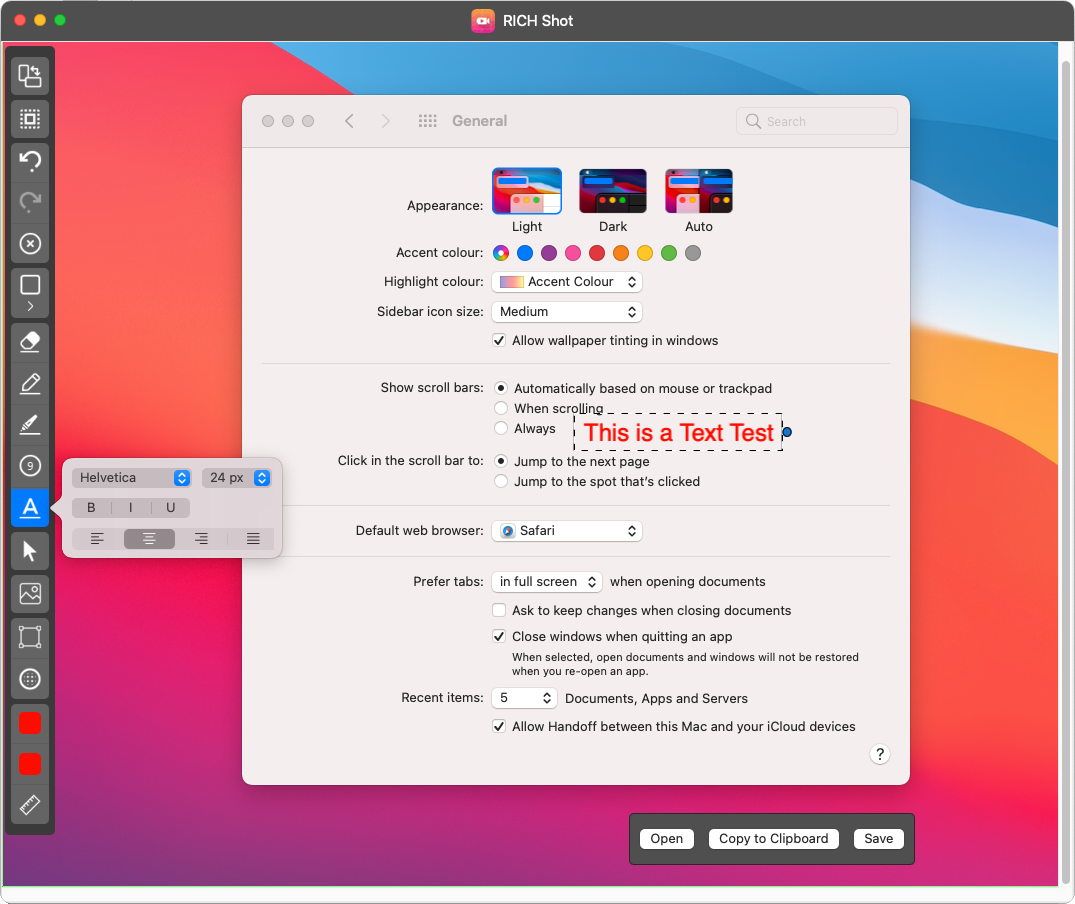Viewport: 1075px width, 904px height.
Task: Click the question mark help button
Action: click(x=880, y=755)
